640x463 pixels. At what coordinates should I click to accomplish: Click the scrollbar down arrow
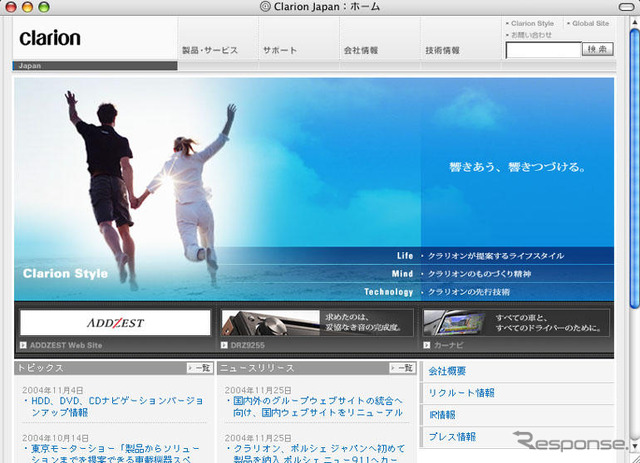pos(634,446)
